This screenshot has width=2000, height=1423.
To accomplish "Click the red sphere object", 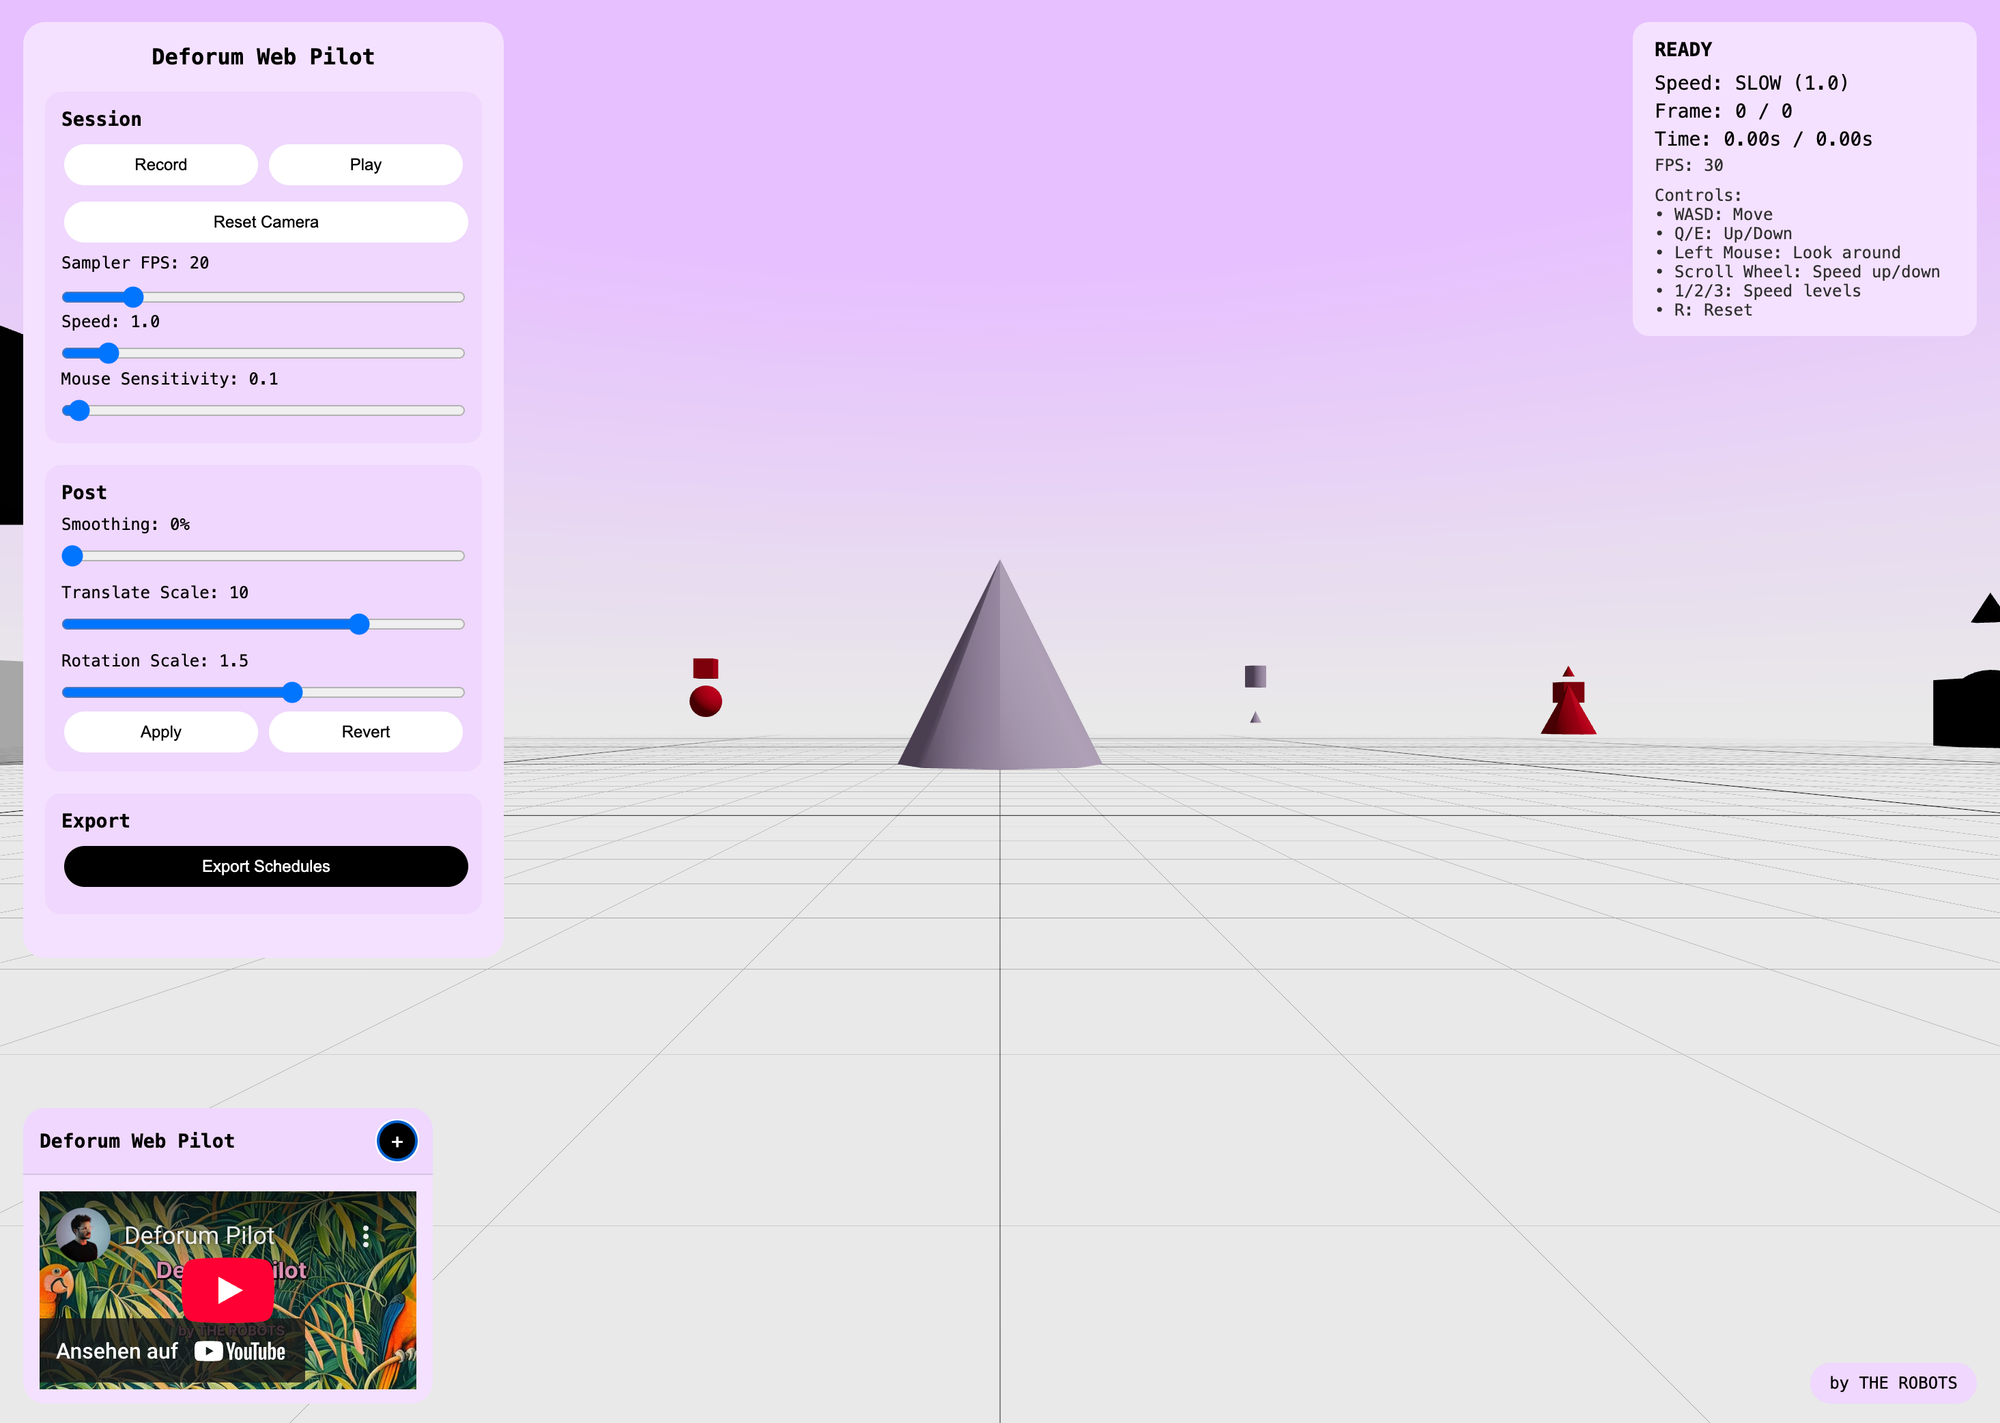I will (706, 701).
